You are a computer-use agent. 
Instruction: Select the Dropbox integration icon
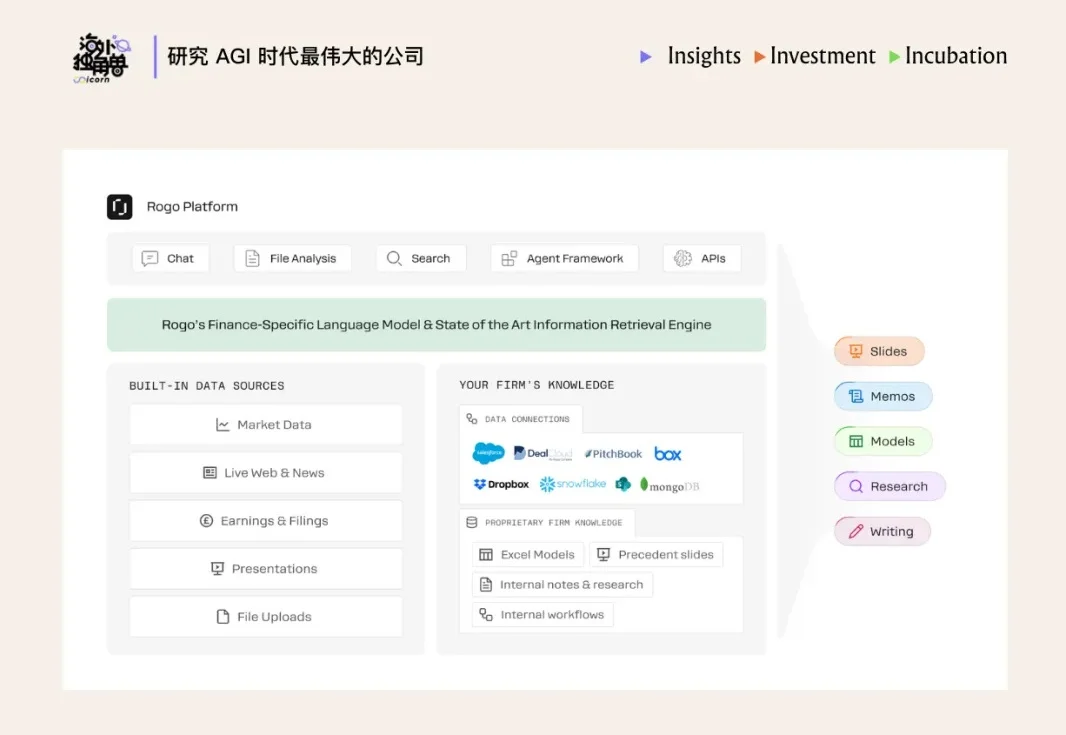click(x=499, y=484)
